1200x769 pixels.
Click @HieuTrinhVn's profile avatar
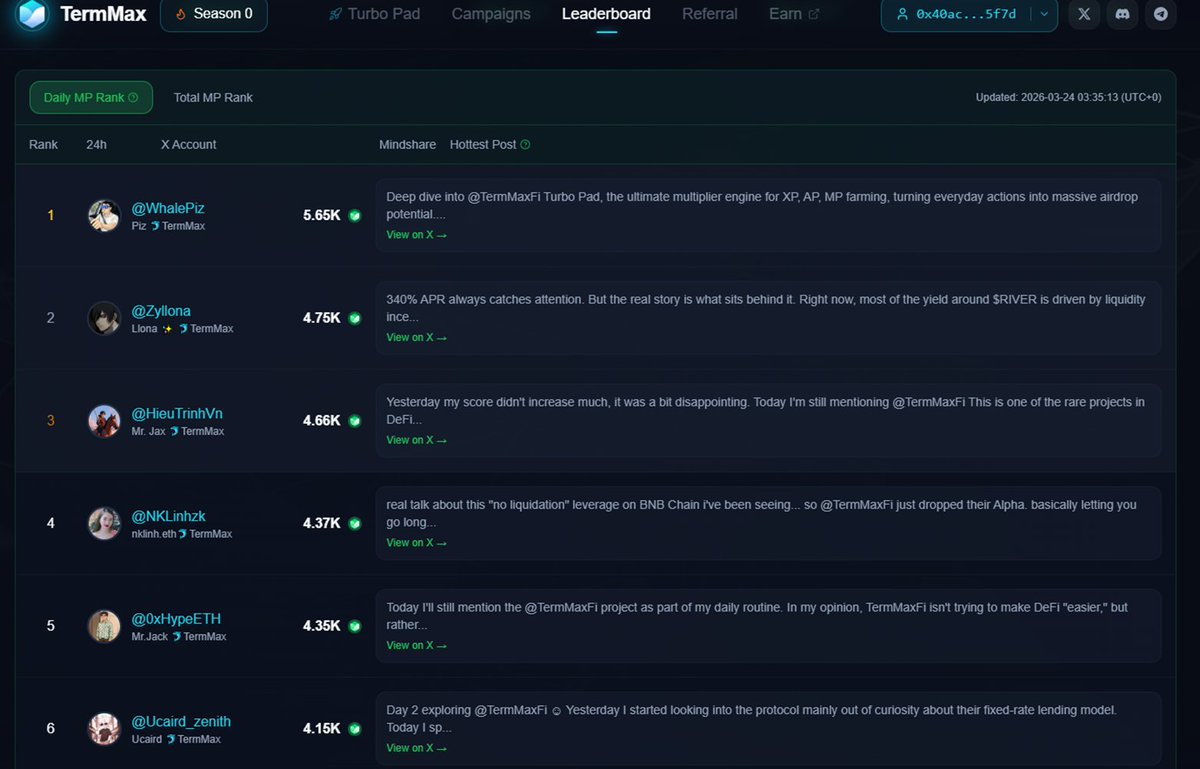click(x=104, y=420)
